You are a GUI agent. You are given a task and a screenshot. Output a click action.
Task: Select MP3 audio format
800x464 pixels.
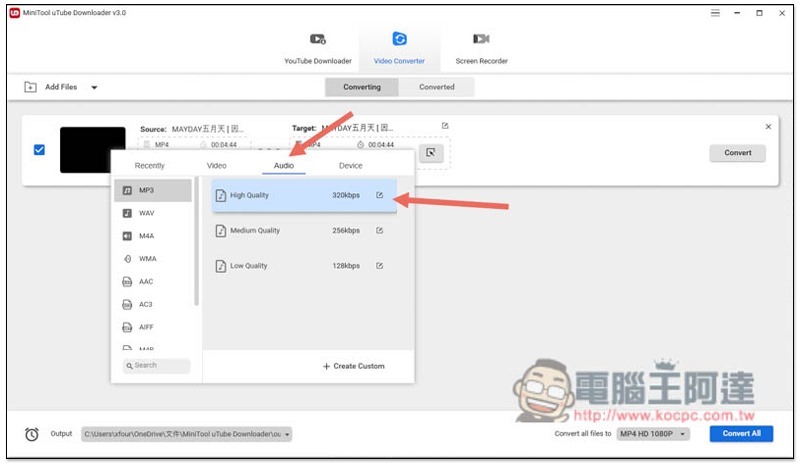click(x=153, y=190)
